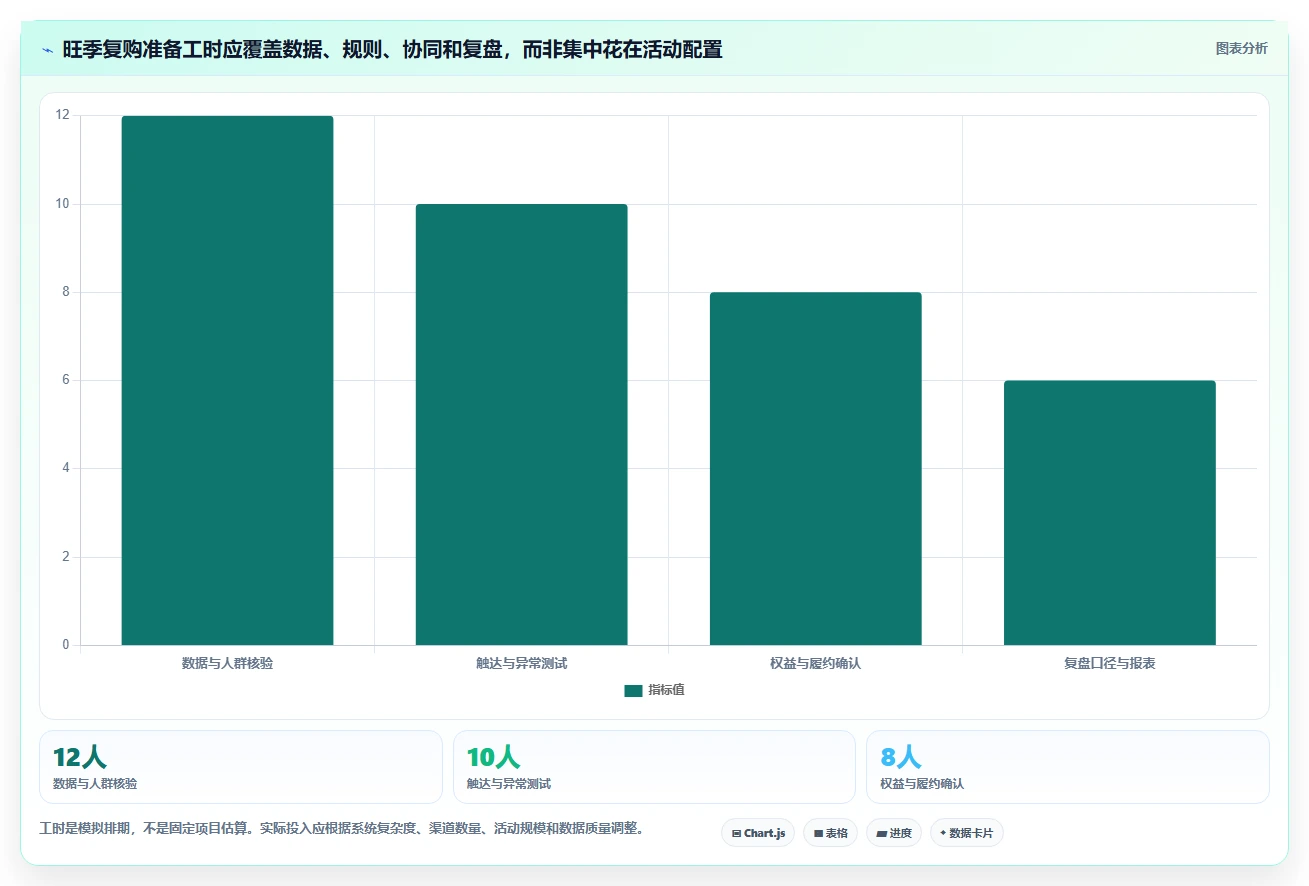
Task: Click the 权益与履约确认 bar in the chart
Action: (x=815, y=468)
